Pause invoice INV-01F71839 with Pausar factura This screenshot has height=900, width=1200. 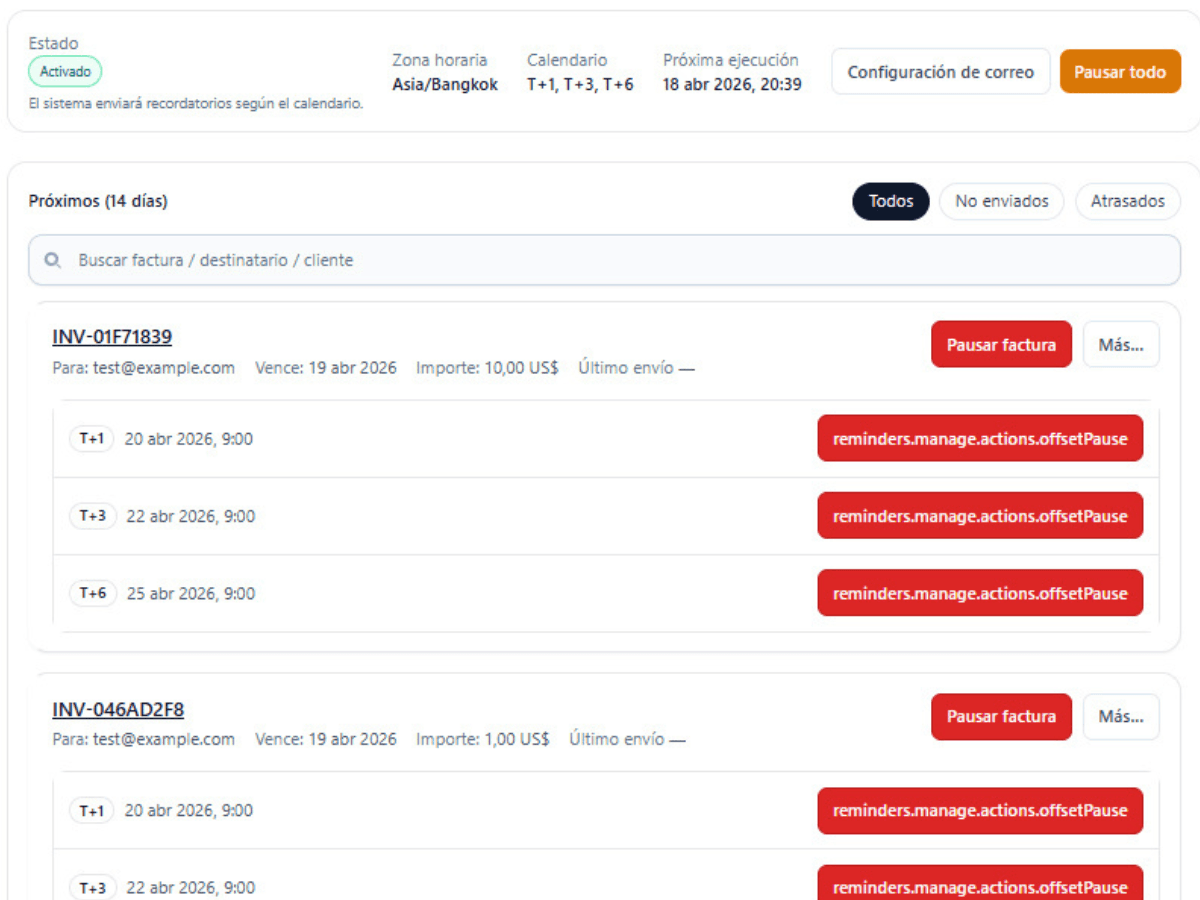coord(1001,344)
